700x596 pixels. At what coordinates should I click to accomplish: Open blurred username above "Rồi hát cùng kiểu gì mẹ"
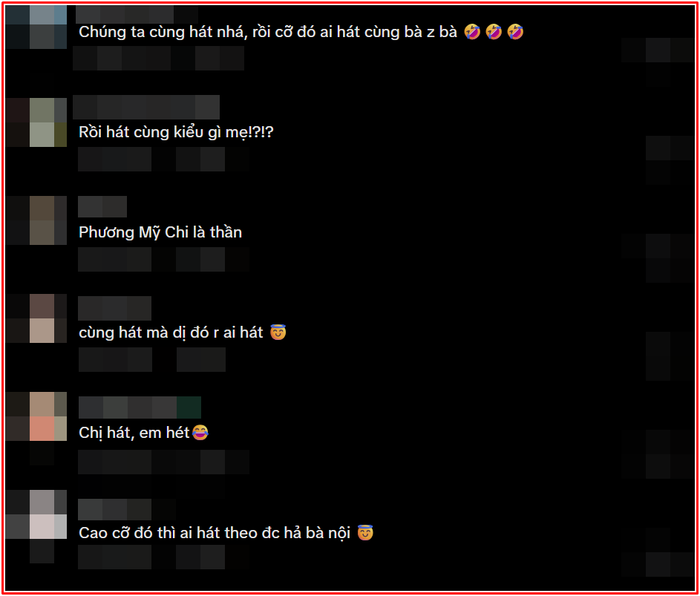coord(146,107)
